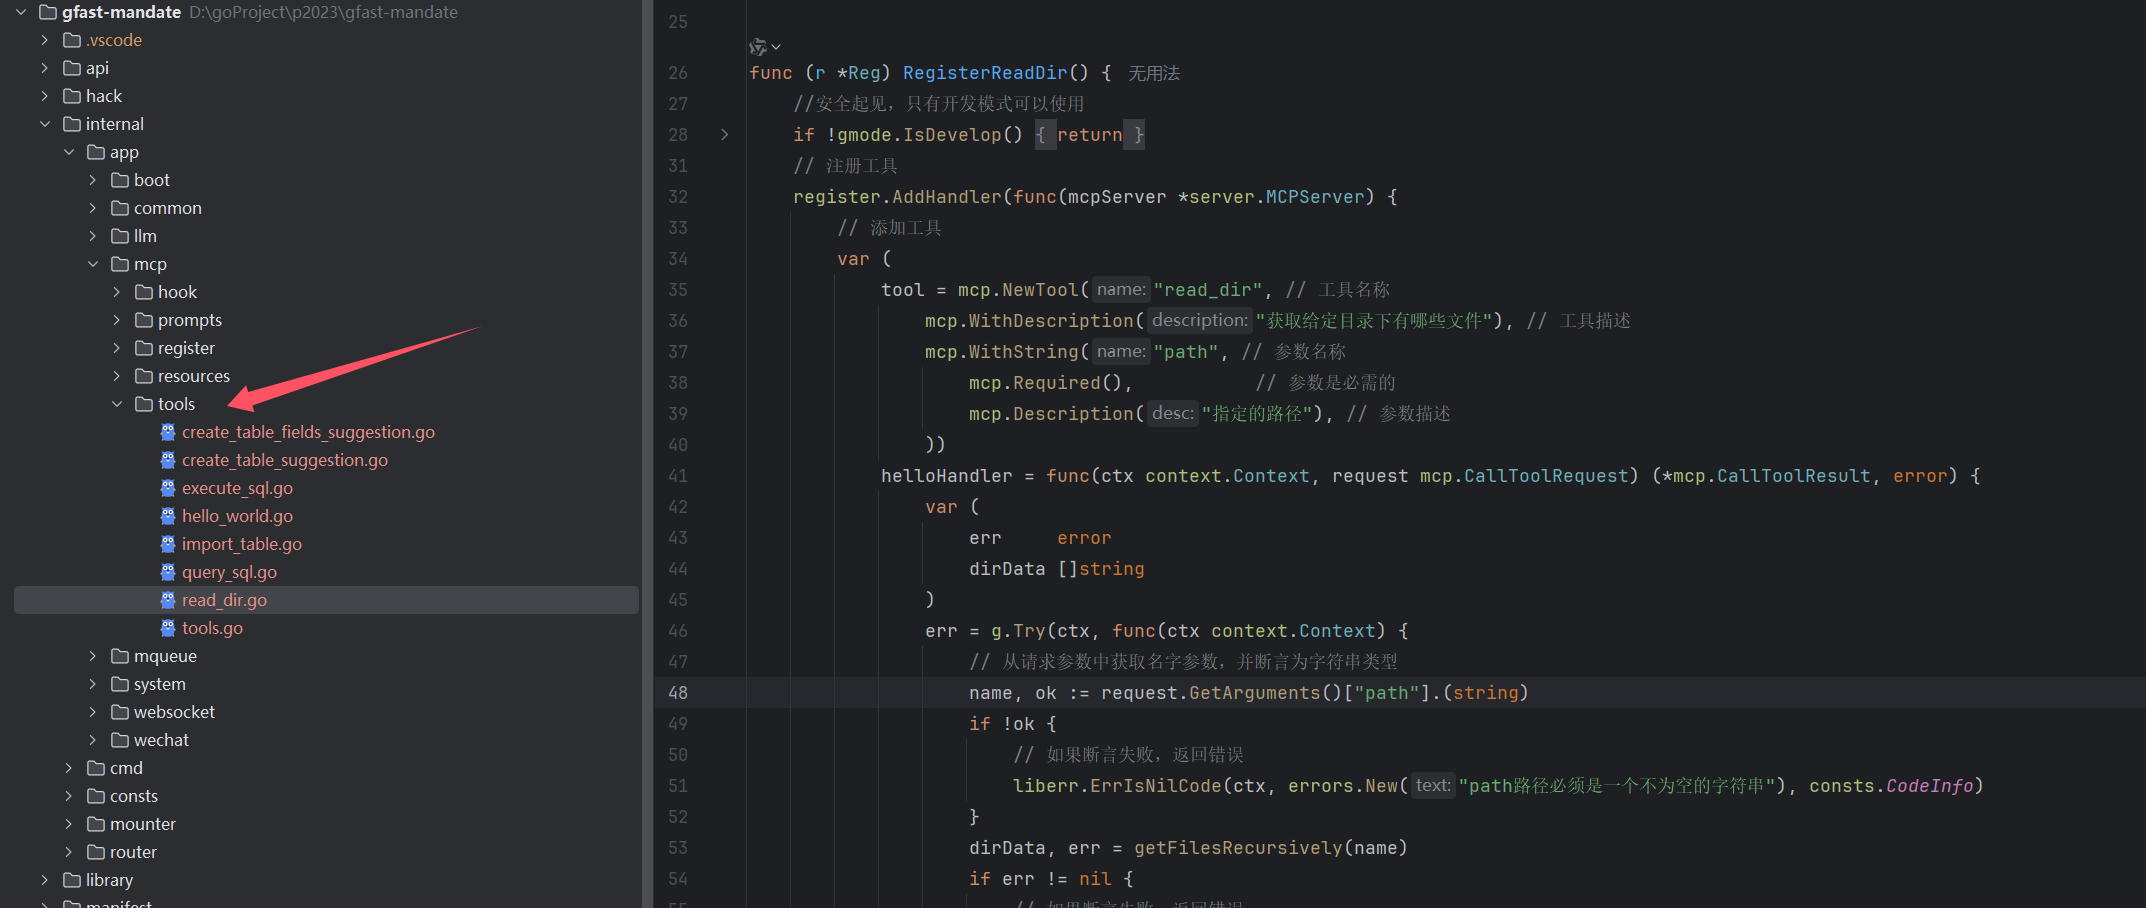Screen dimensions: 2146x908
Task: Expand the mounter folder chevron
Action: click(69, 824)
